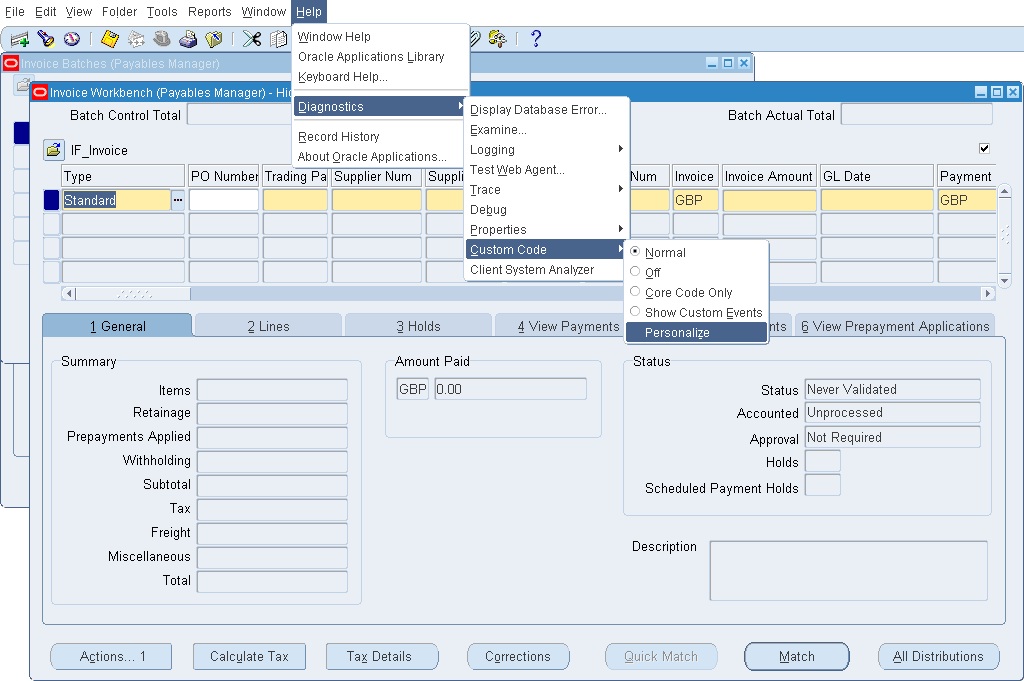Click the Folder Tools toolbar icon
Image resolution: width=1024 pixels, height=681 pixels.
[498, 39]
